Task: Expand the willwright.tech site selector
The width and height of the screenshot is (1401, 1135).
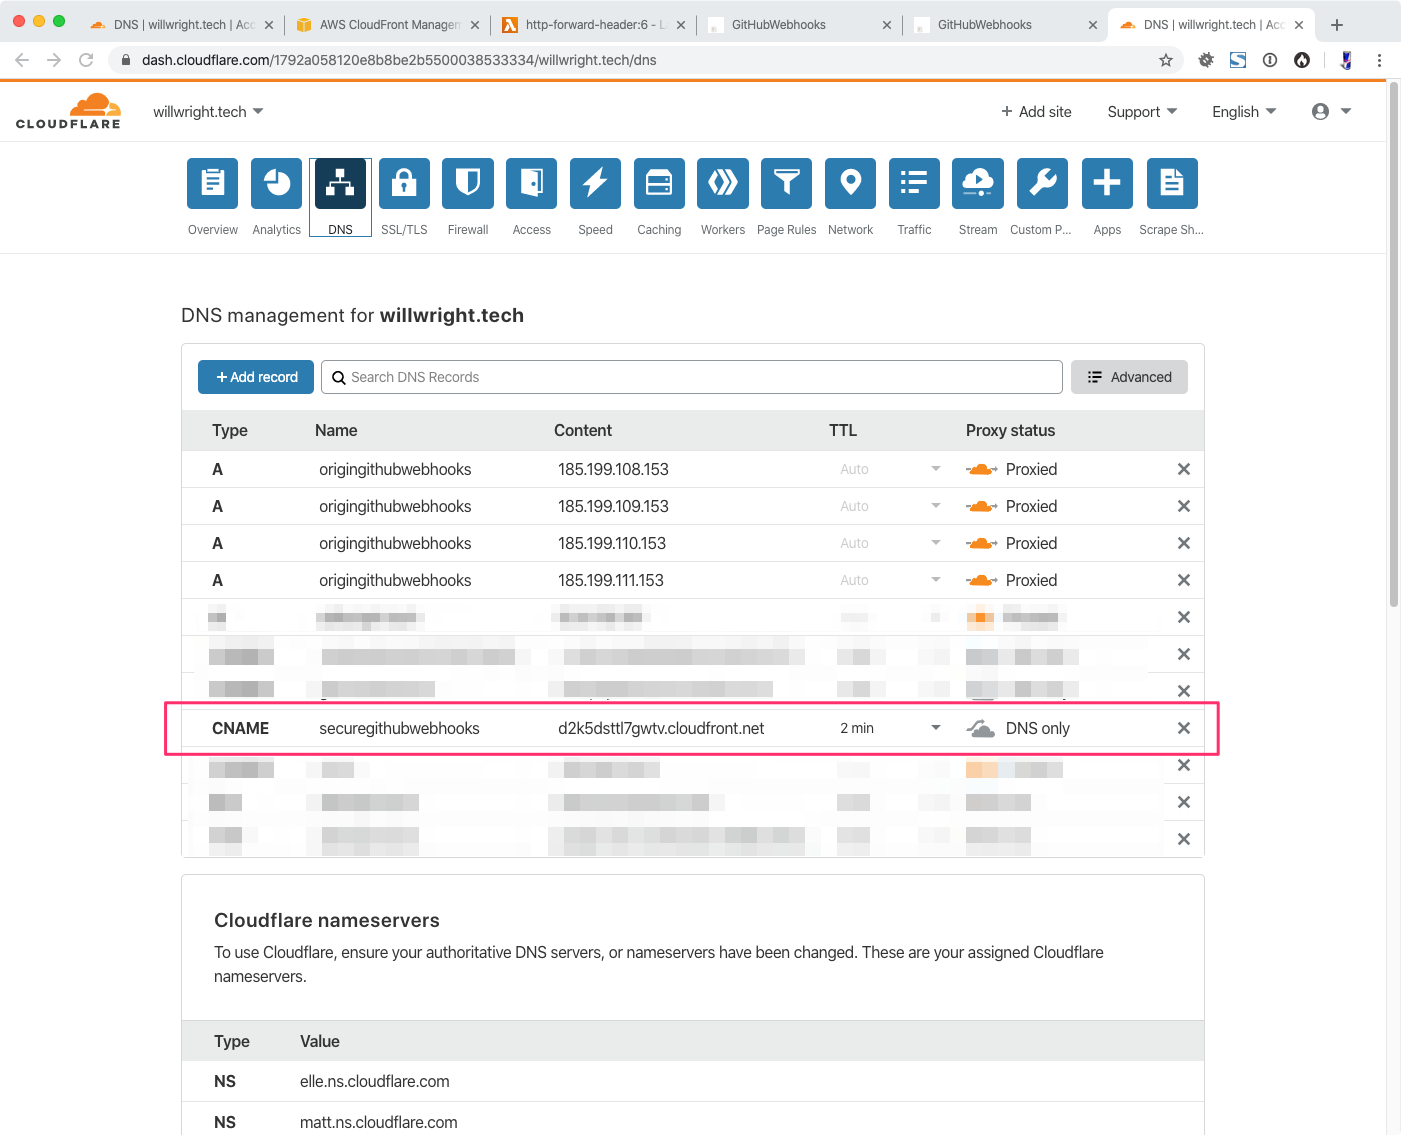Action: (x=208, y=112)
